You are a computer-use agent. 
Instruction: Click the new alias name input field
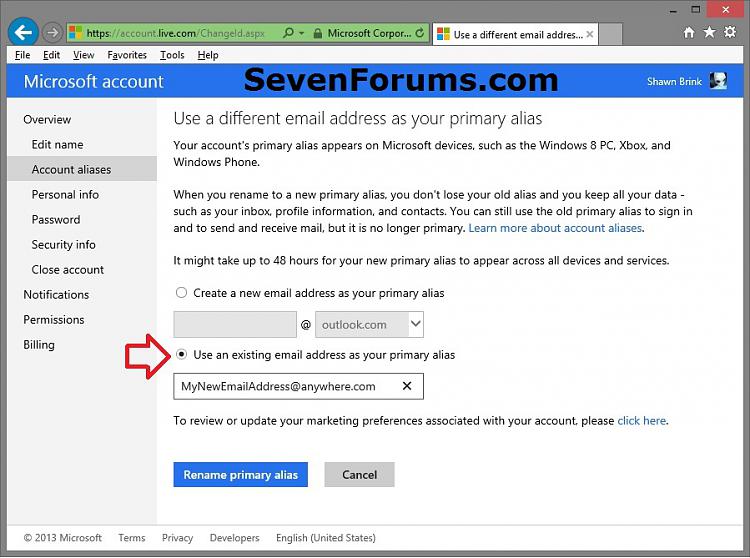point(235,324)
